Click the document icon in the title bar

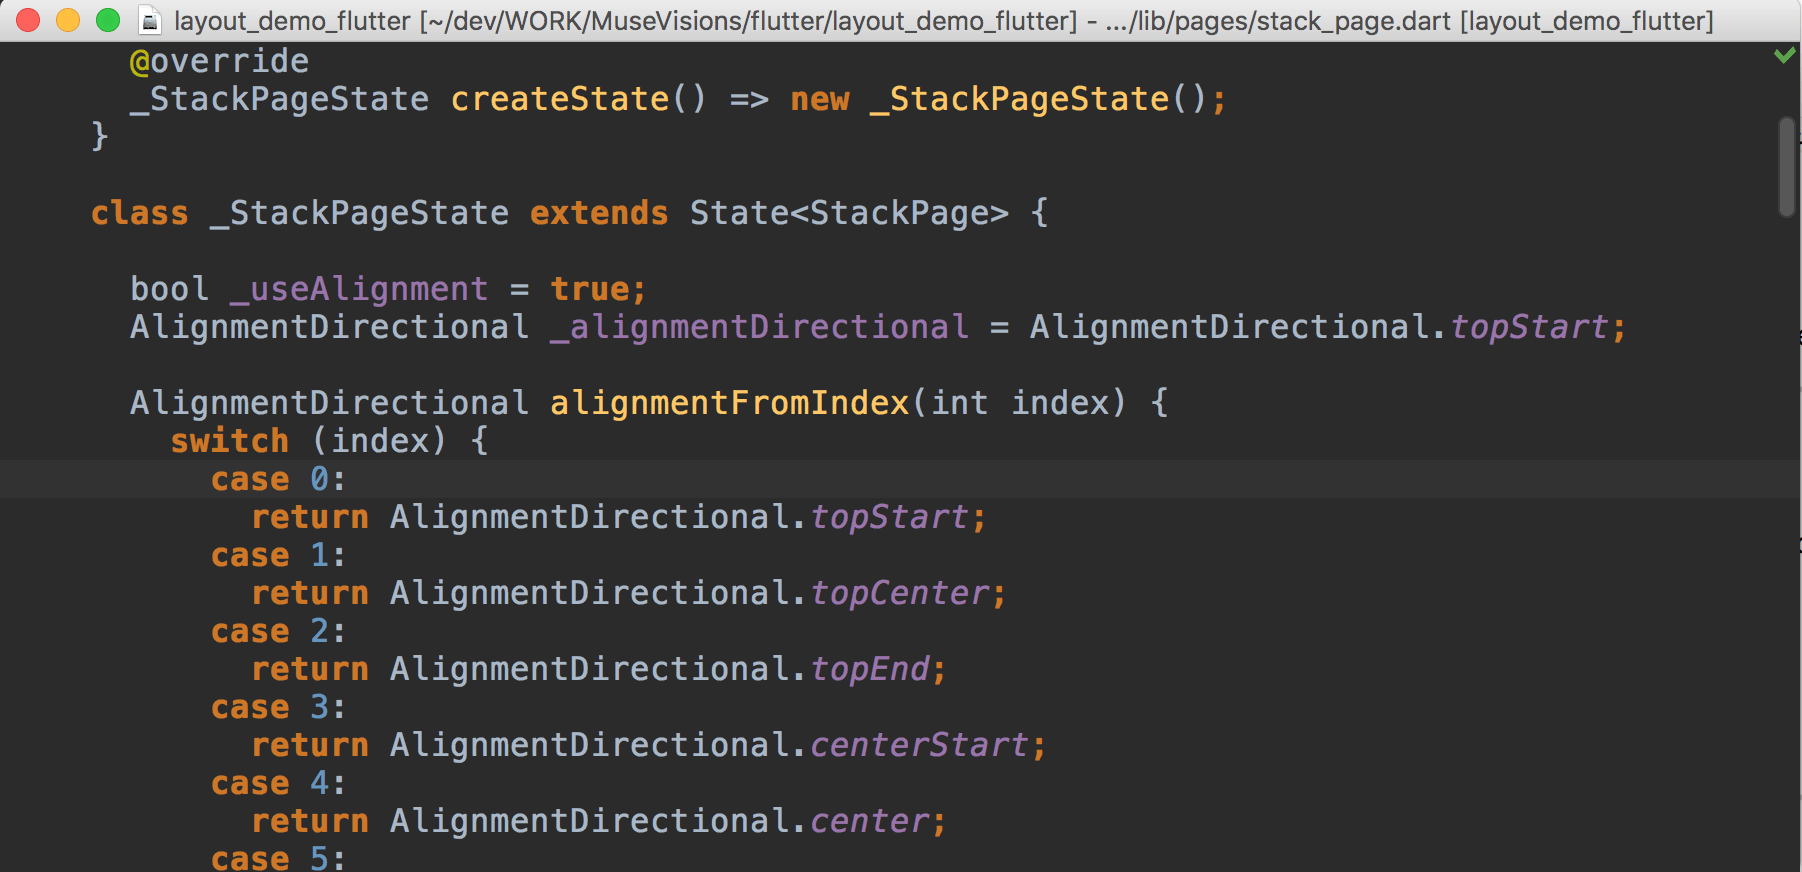tap(150, 20)
